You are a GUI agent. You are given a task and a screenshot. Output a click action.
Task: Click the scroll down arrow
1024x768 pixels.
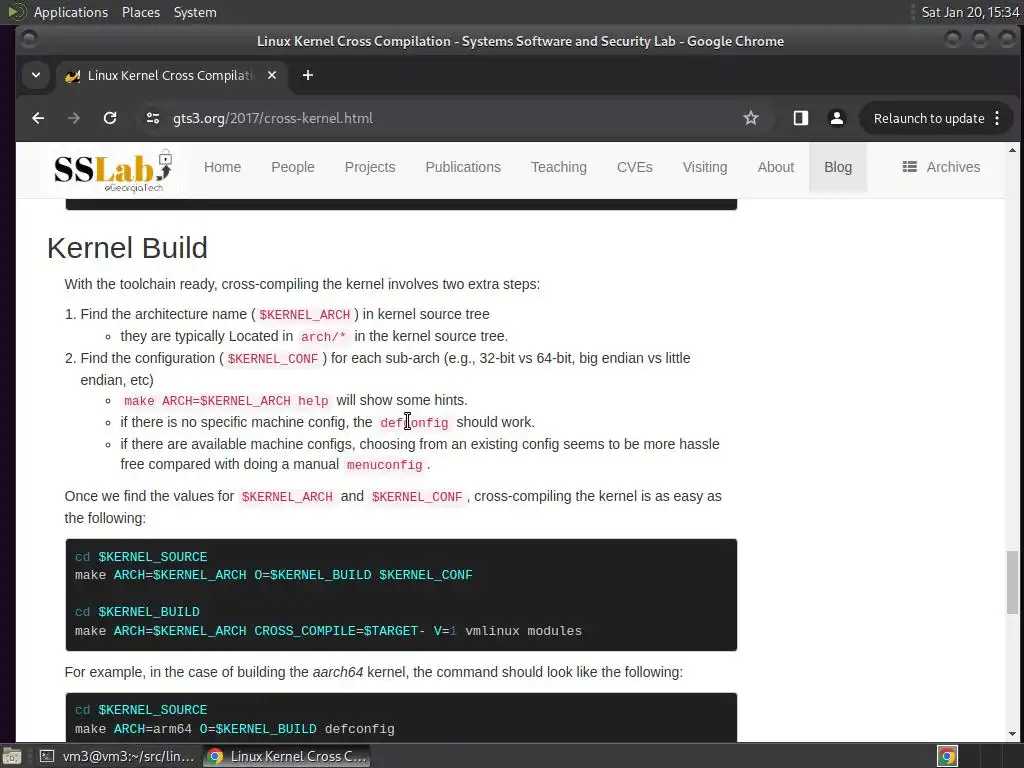tap(1012, 733)
